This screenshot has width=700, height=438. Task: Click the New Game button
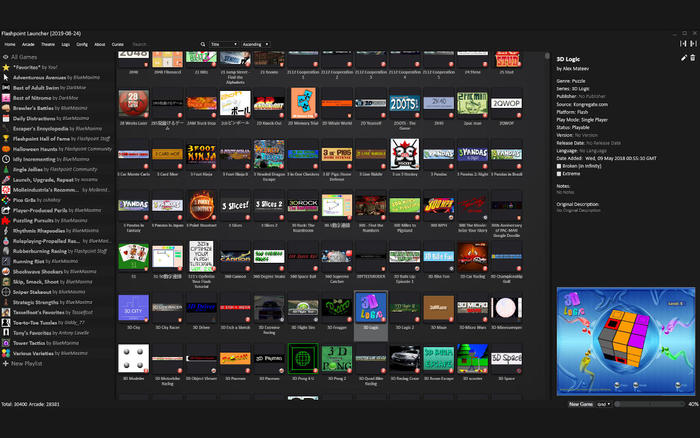[x=580, y=404]
